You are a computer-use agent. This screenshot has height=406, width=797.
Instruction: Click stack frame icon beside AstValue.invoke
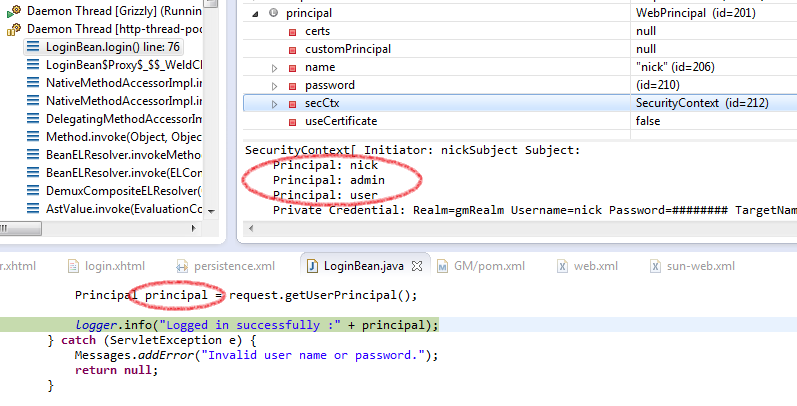point(33,209)
